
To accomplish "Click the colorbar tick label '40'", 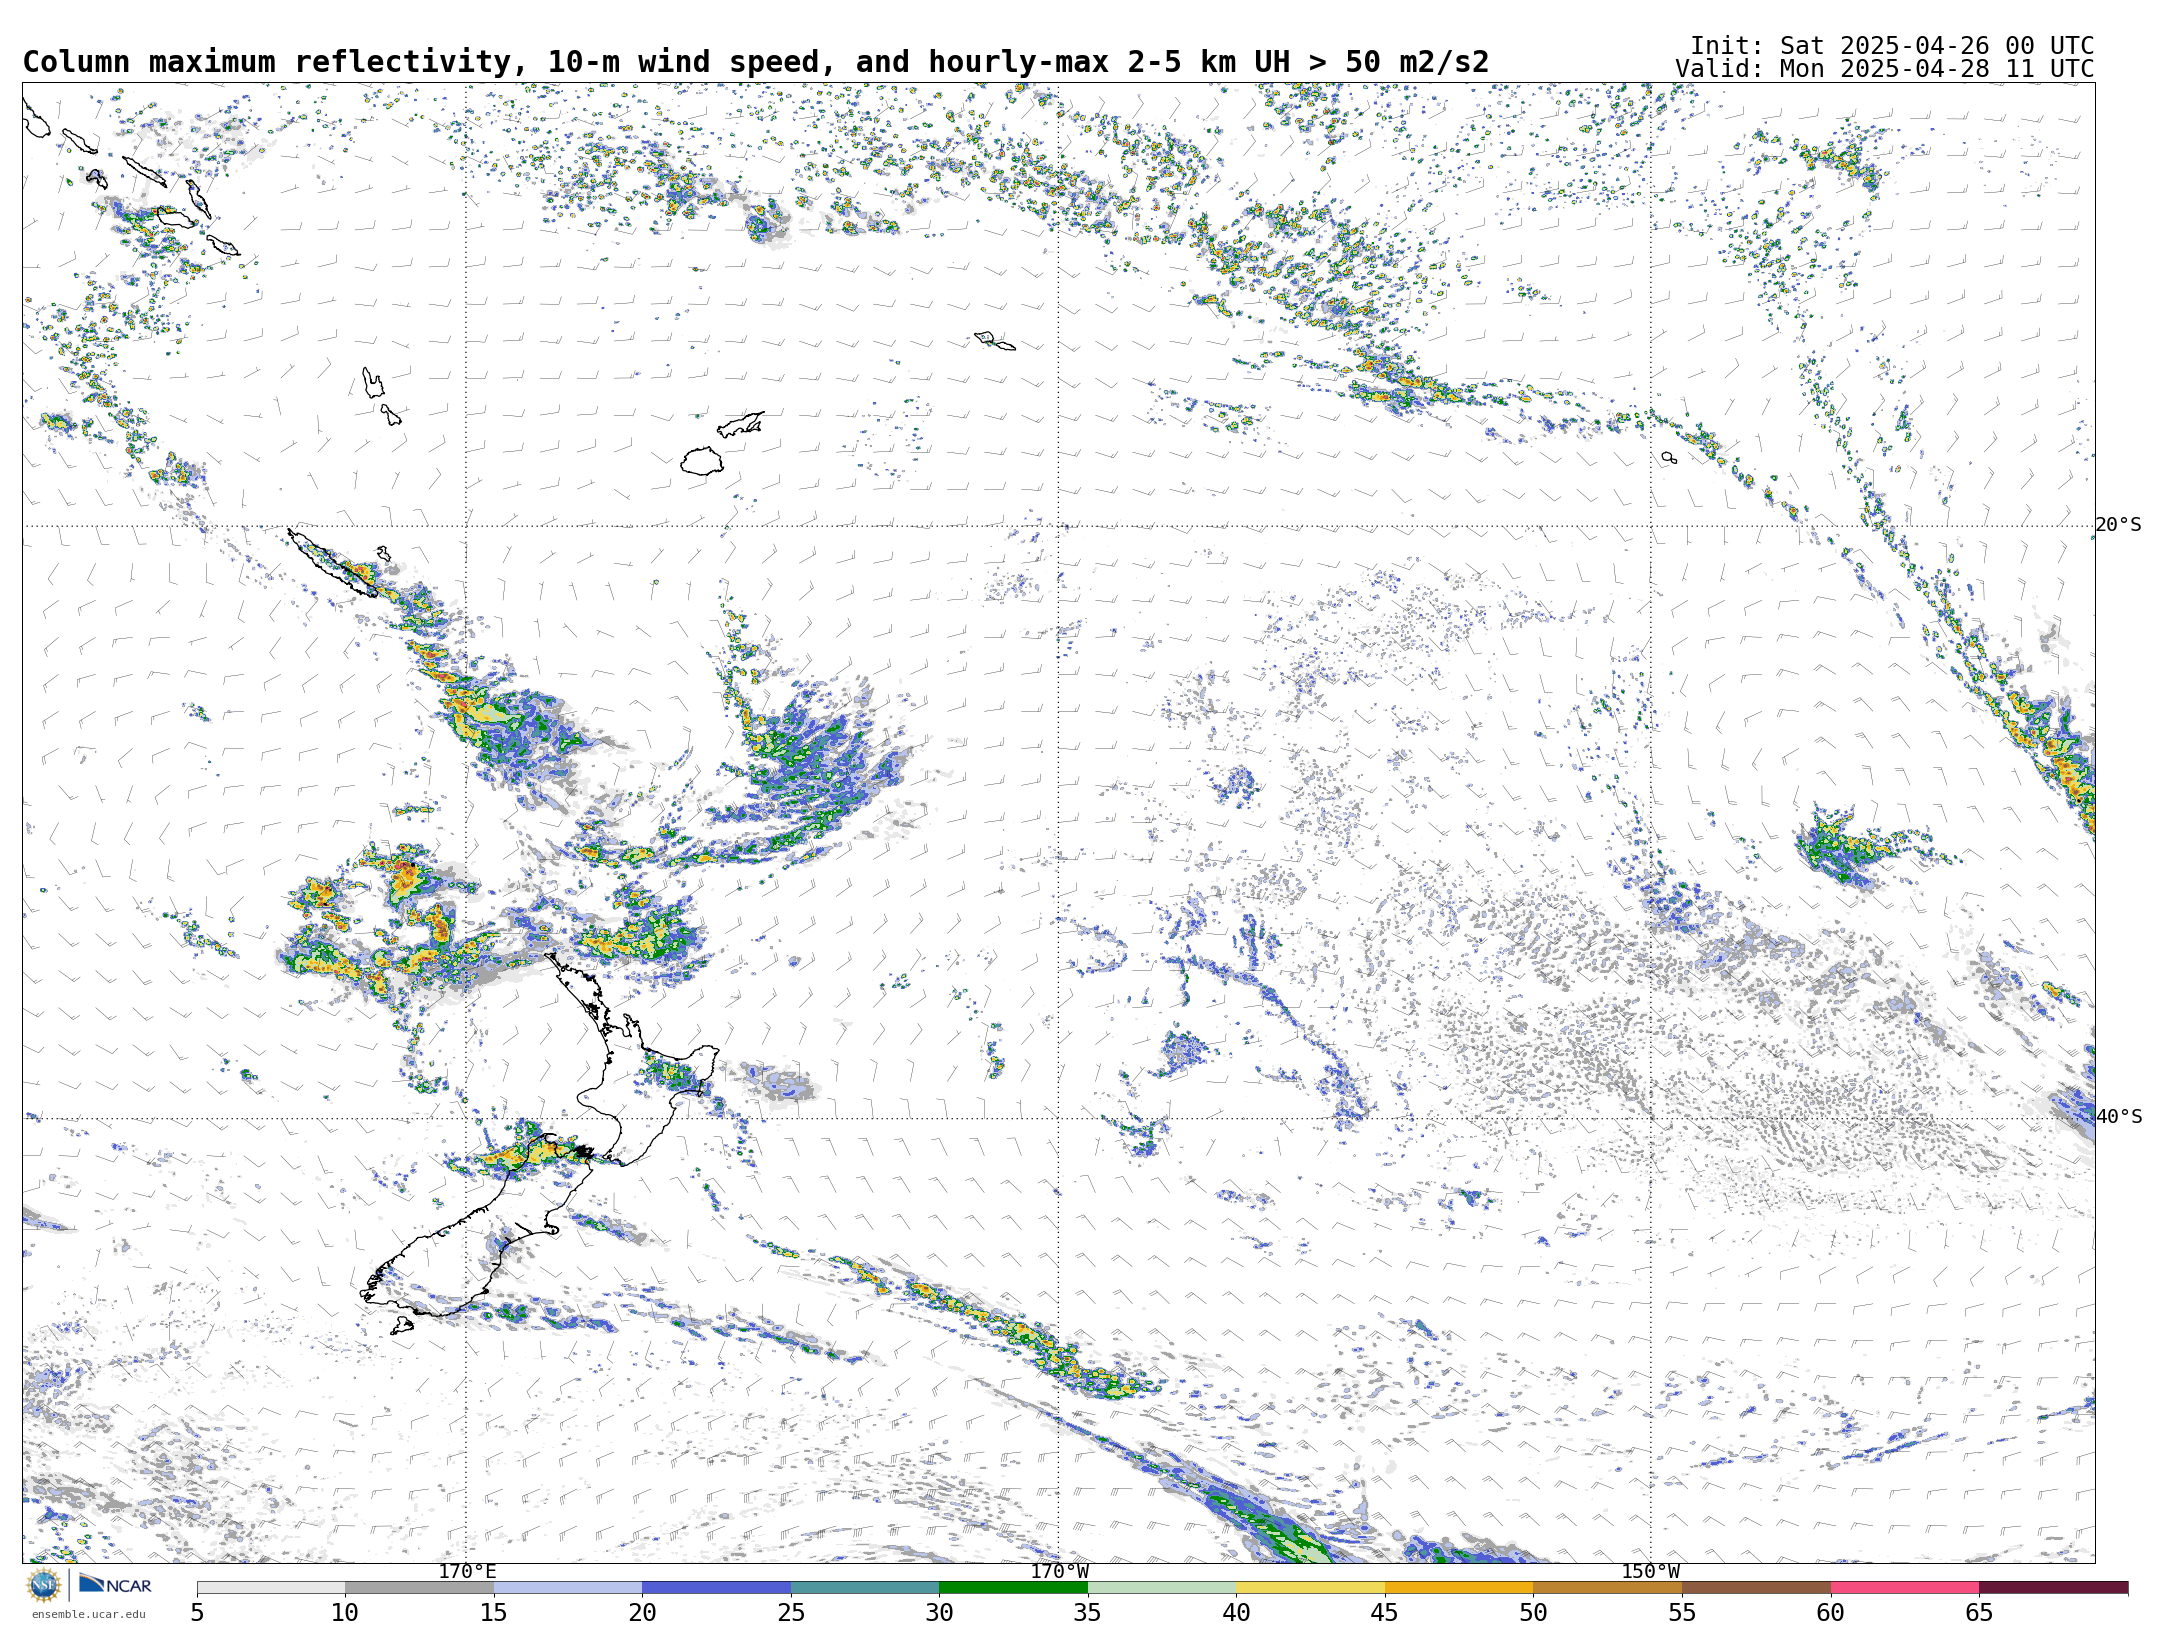I will (1236, 1612).
